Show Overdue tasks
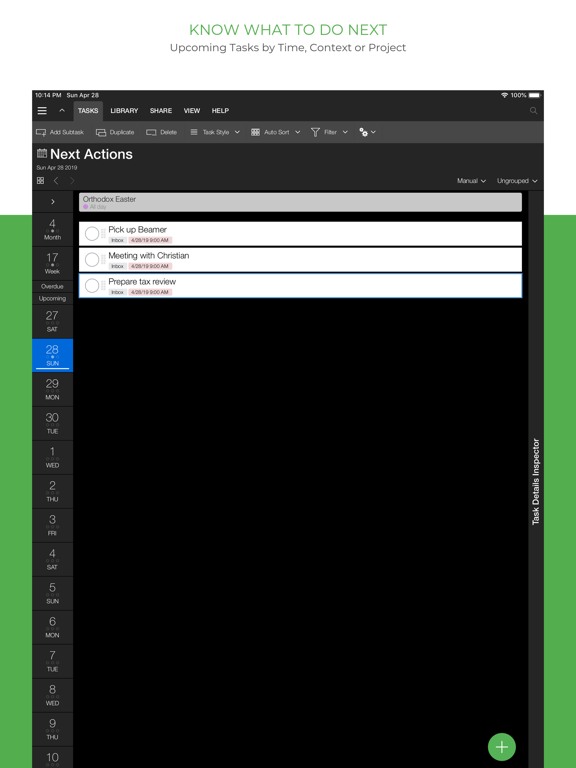Viewport: 576px width, 768px height. [52, 287]
